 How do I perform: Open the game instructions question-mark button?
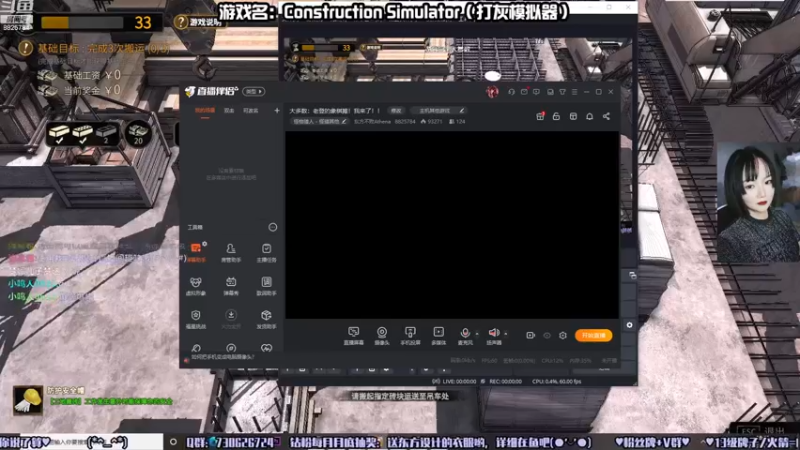click(197, 22)
